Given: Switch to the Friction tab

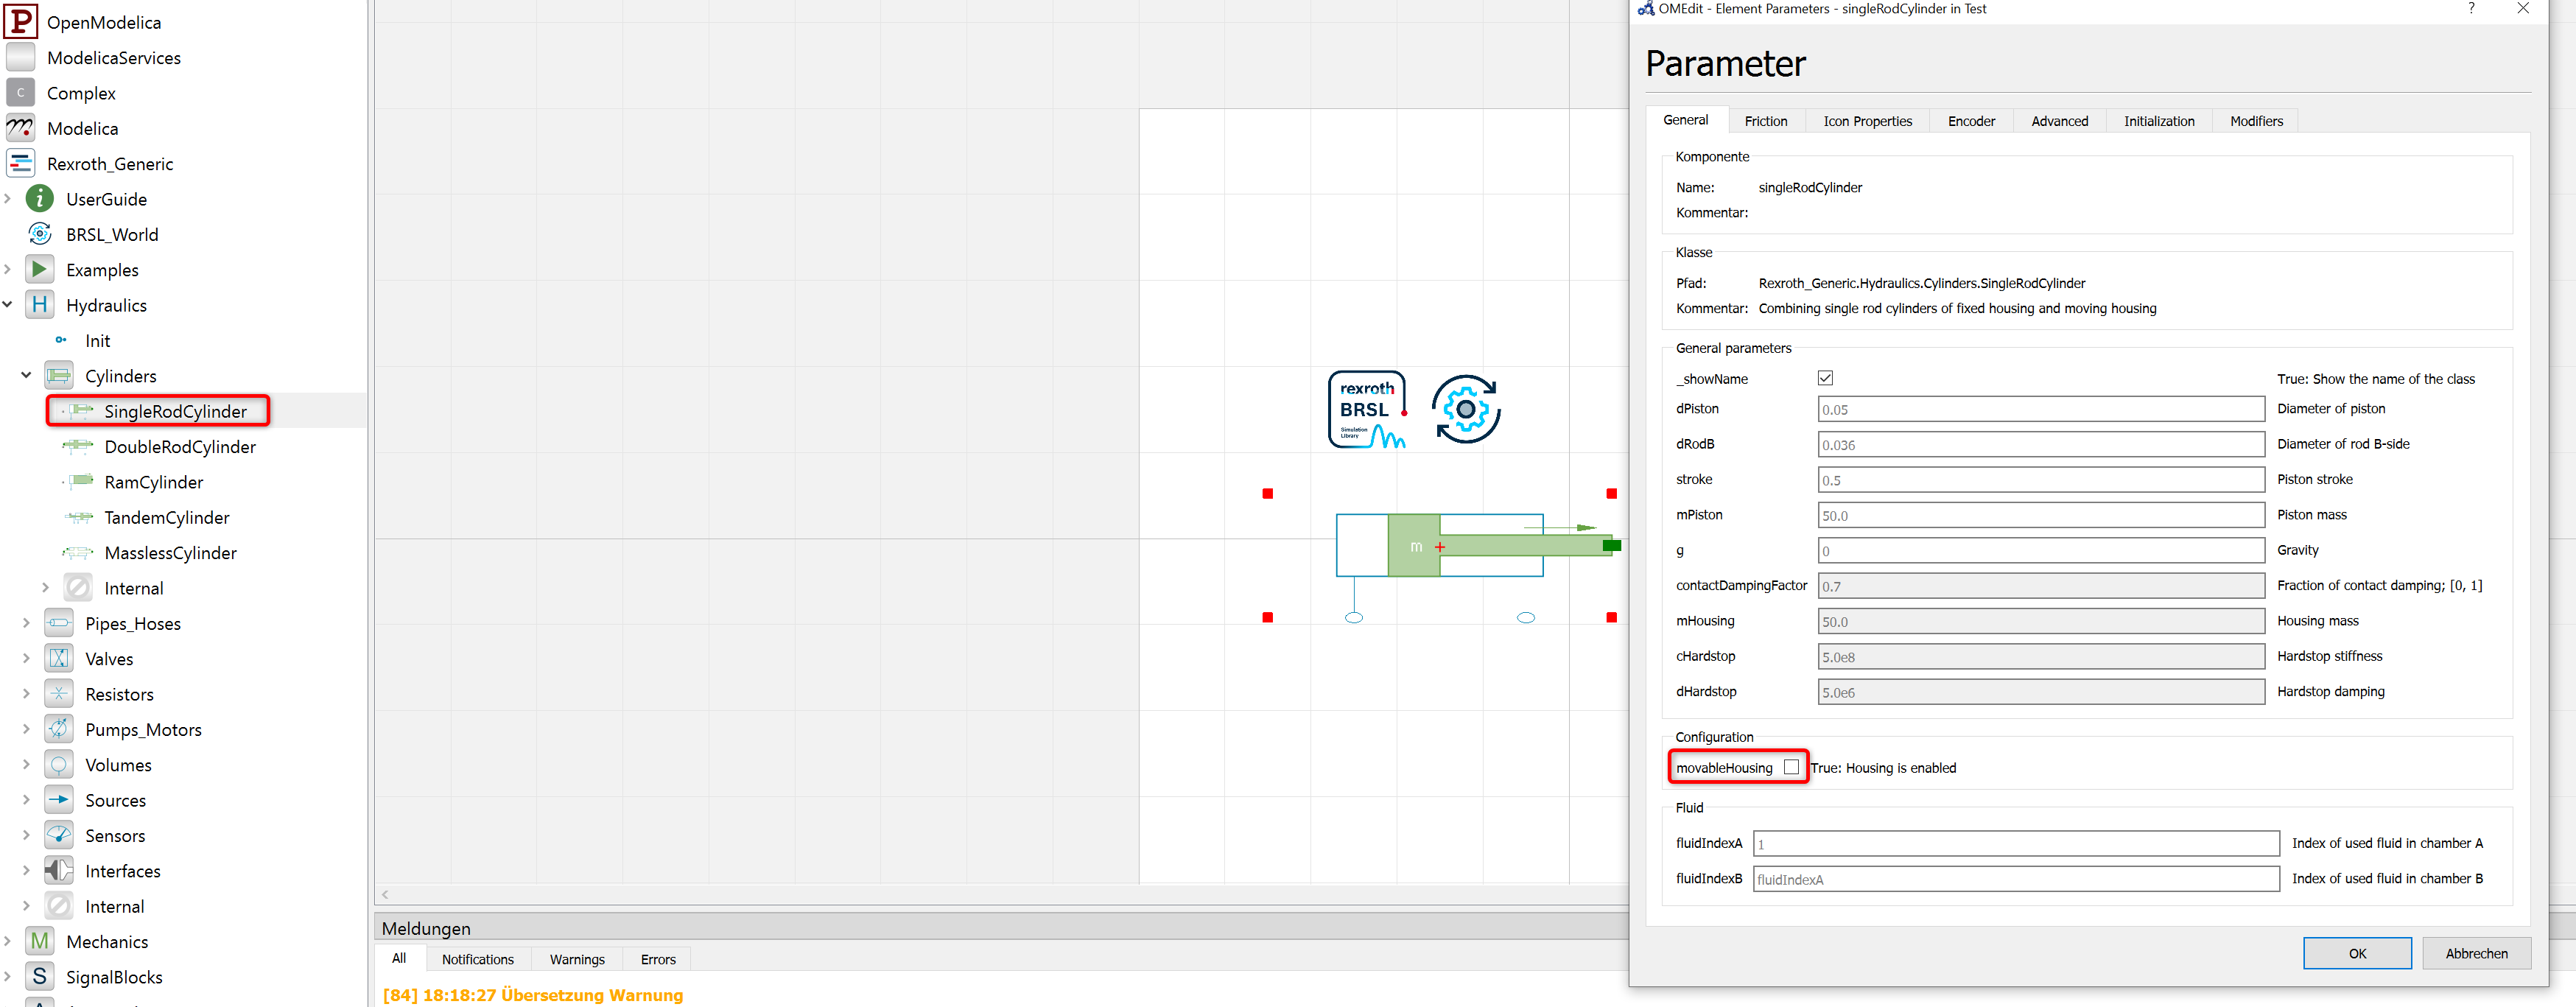Looking at the screenshot, I should pos(1766,120).
